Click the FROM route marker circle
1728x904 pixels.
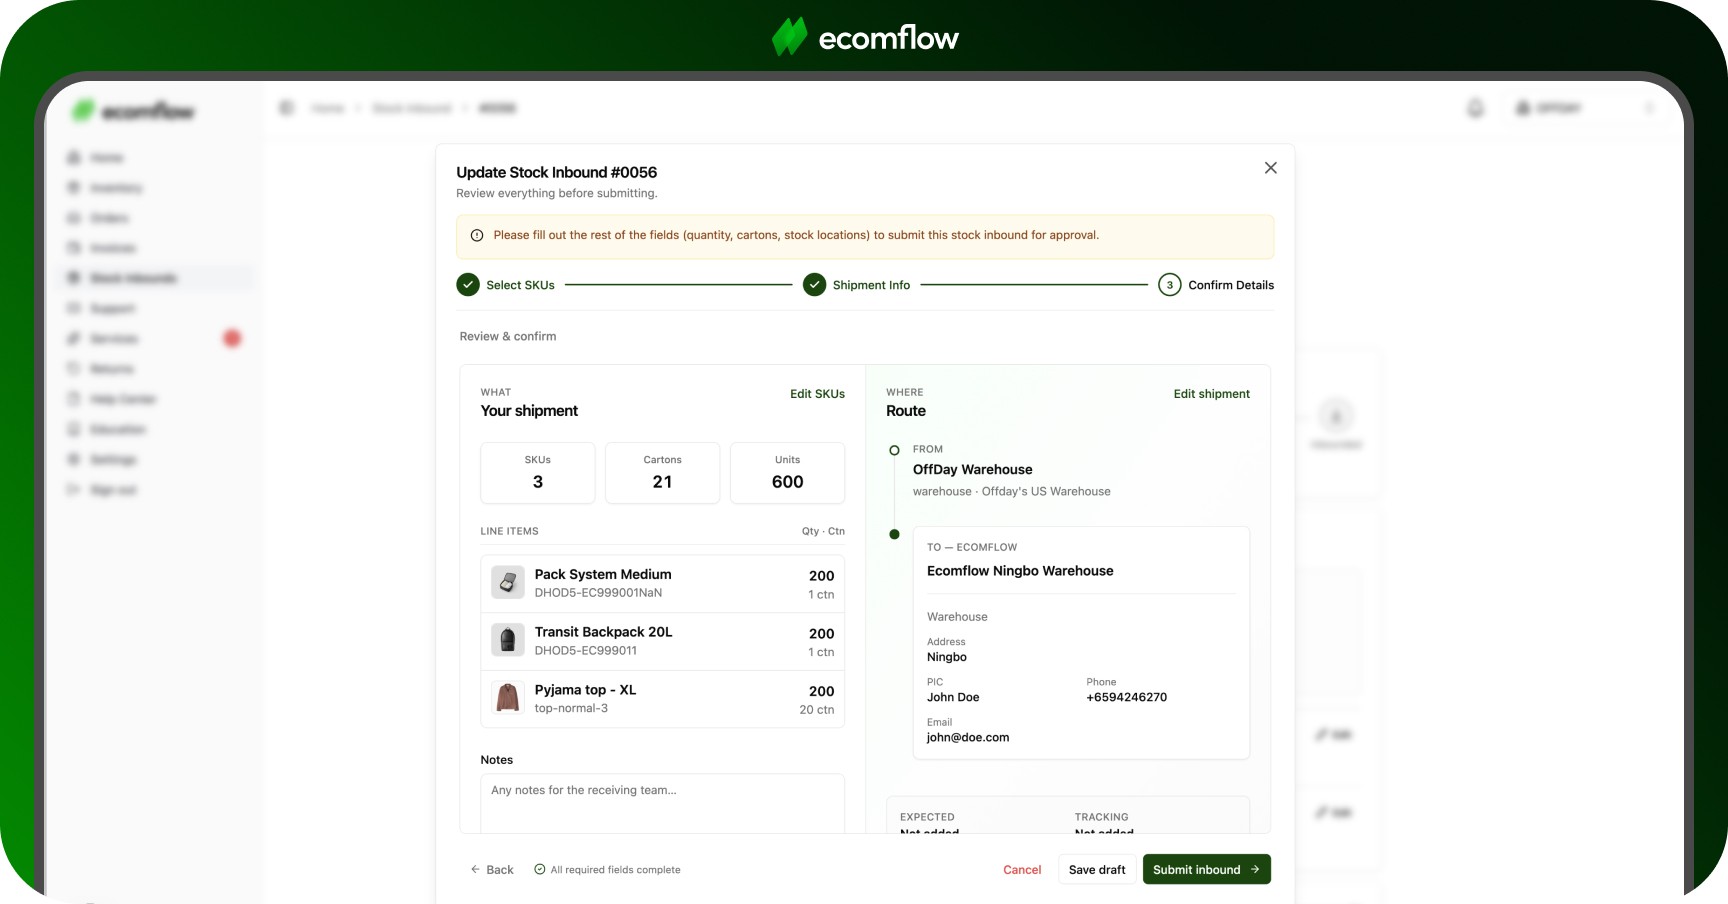[894, 450]
